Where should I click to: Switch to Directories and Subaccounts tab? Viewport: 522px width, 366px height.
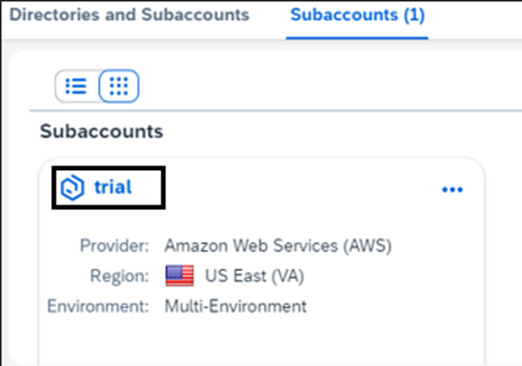click(129, 15)
